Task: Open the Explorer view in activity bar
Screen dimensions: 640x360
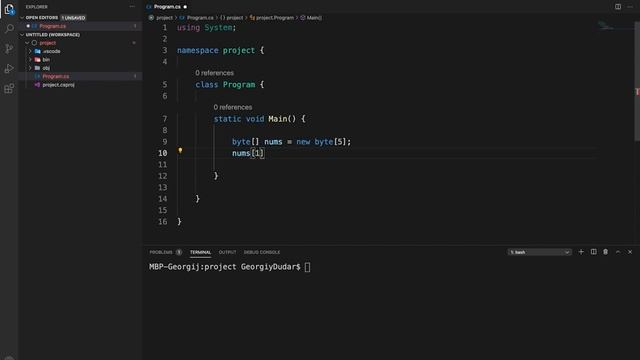Action: coord(9,9)
